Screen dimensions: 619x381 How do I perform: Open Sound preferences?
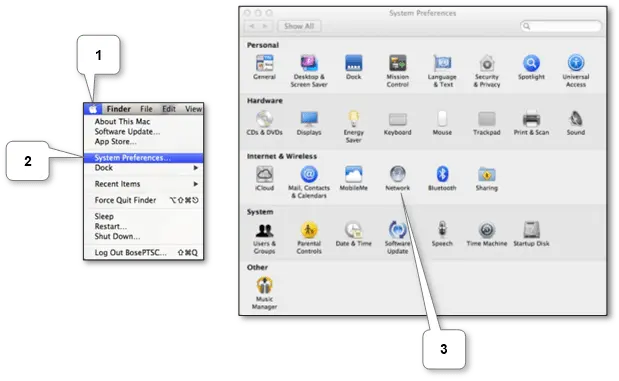576,123
